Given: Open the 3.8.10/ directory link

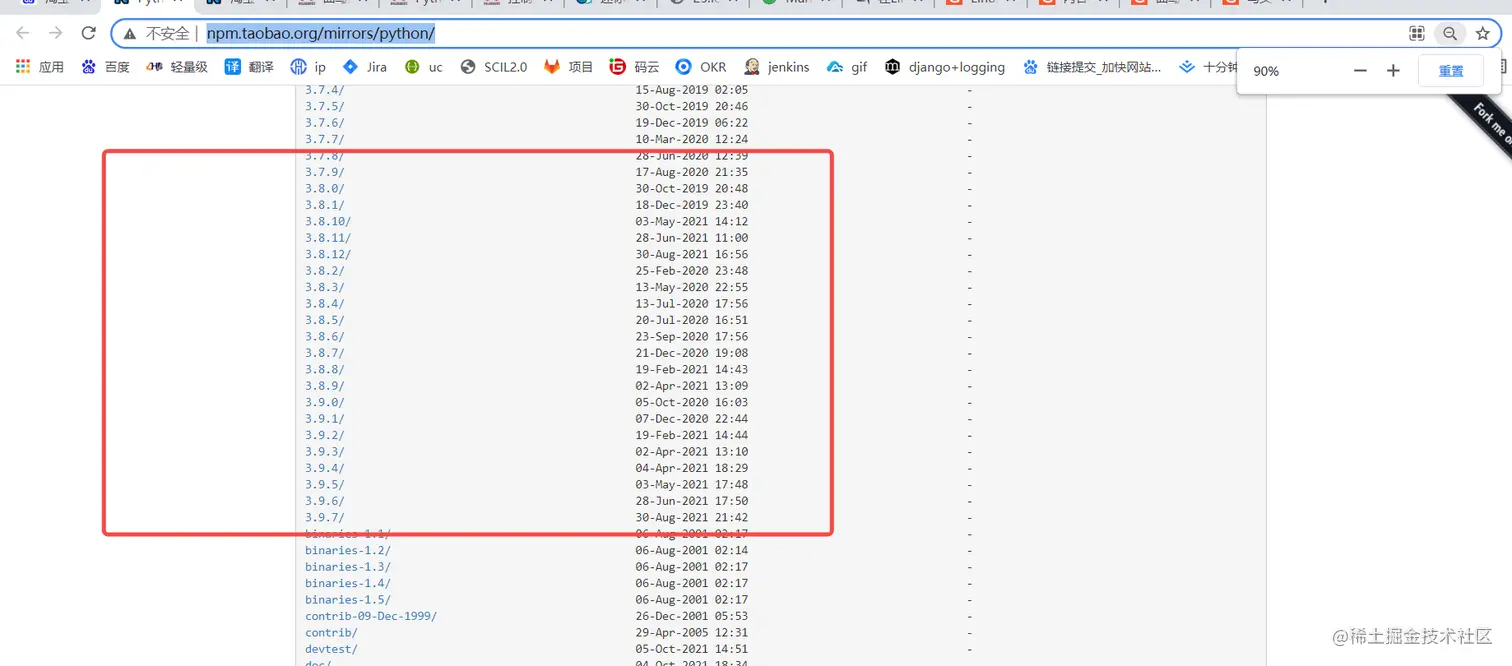Looking at the screenshot, I should [328, 221].
